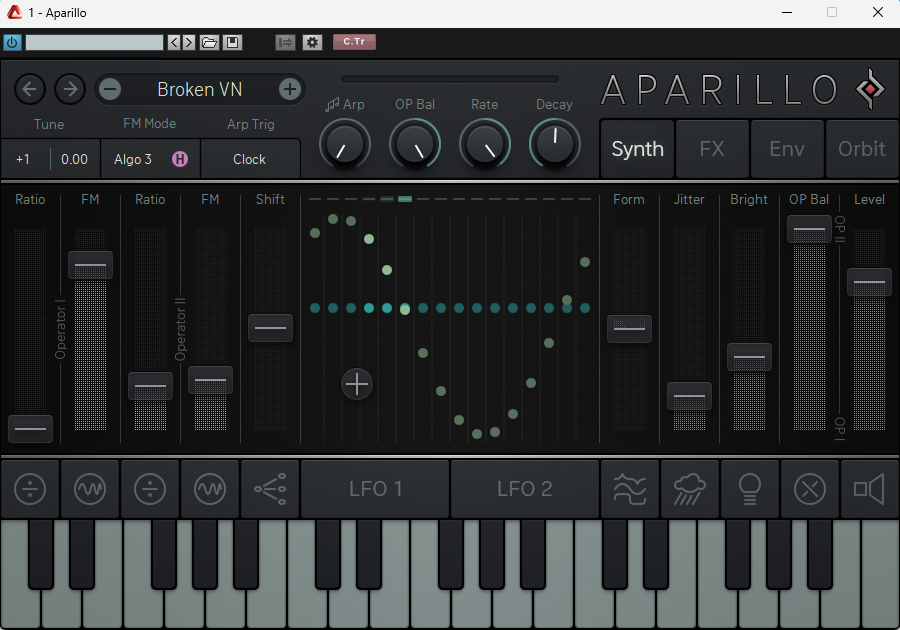
Task: Click the fine tune value 0.00
Action: tap(75, 159)
